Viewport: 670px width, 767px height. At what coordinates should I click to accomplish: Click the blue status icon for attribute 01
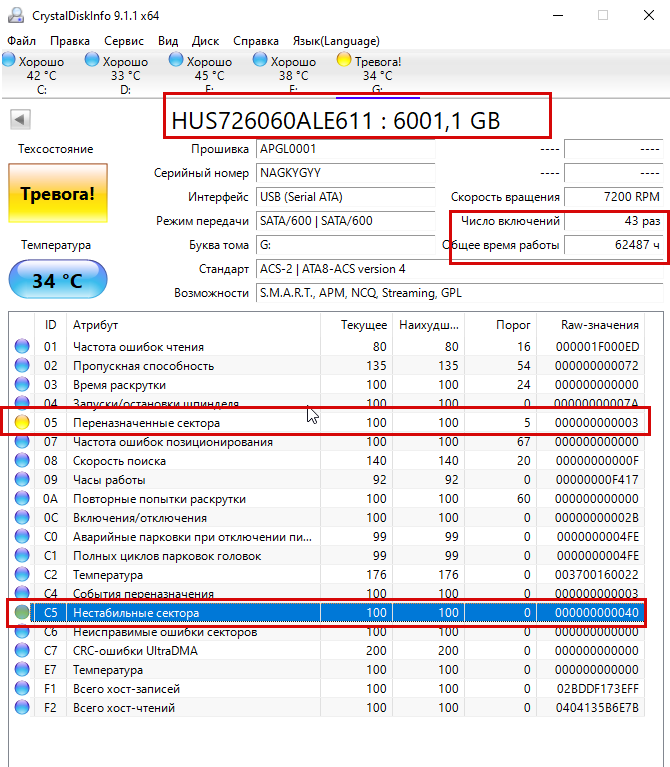(x=22, y=346)
